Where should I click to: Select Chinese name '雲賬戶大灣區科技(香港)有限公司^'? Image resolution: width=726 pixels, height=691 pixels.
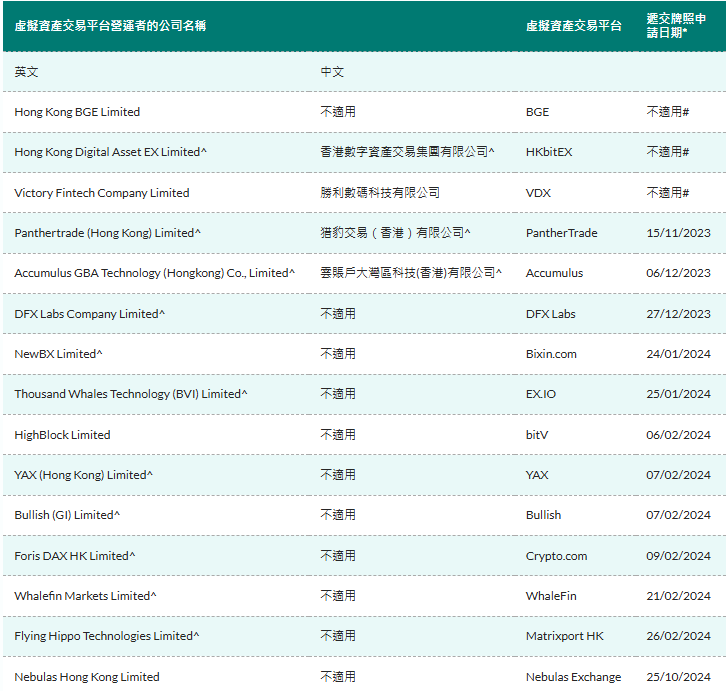[x=411, y=273]
